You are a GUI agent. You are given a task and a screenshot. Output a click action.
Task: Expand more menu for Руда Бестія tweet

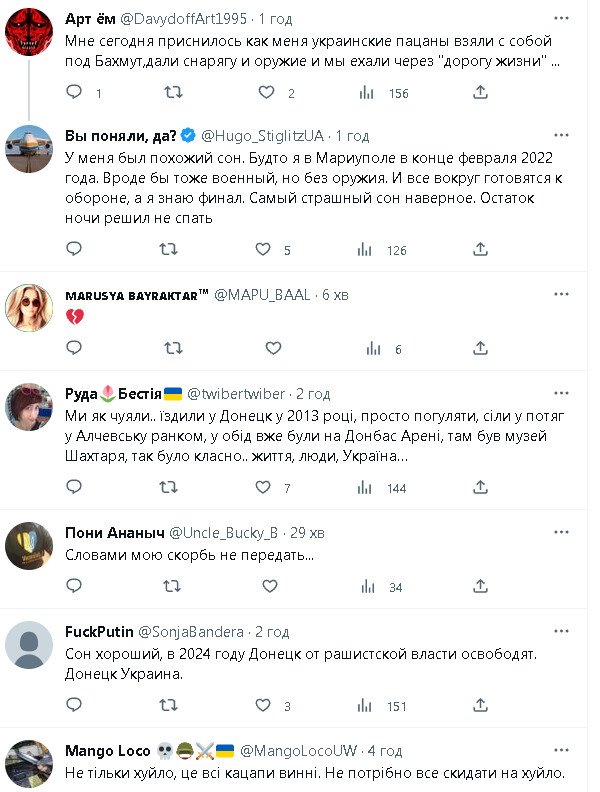click(562, 393)
